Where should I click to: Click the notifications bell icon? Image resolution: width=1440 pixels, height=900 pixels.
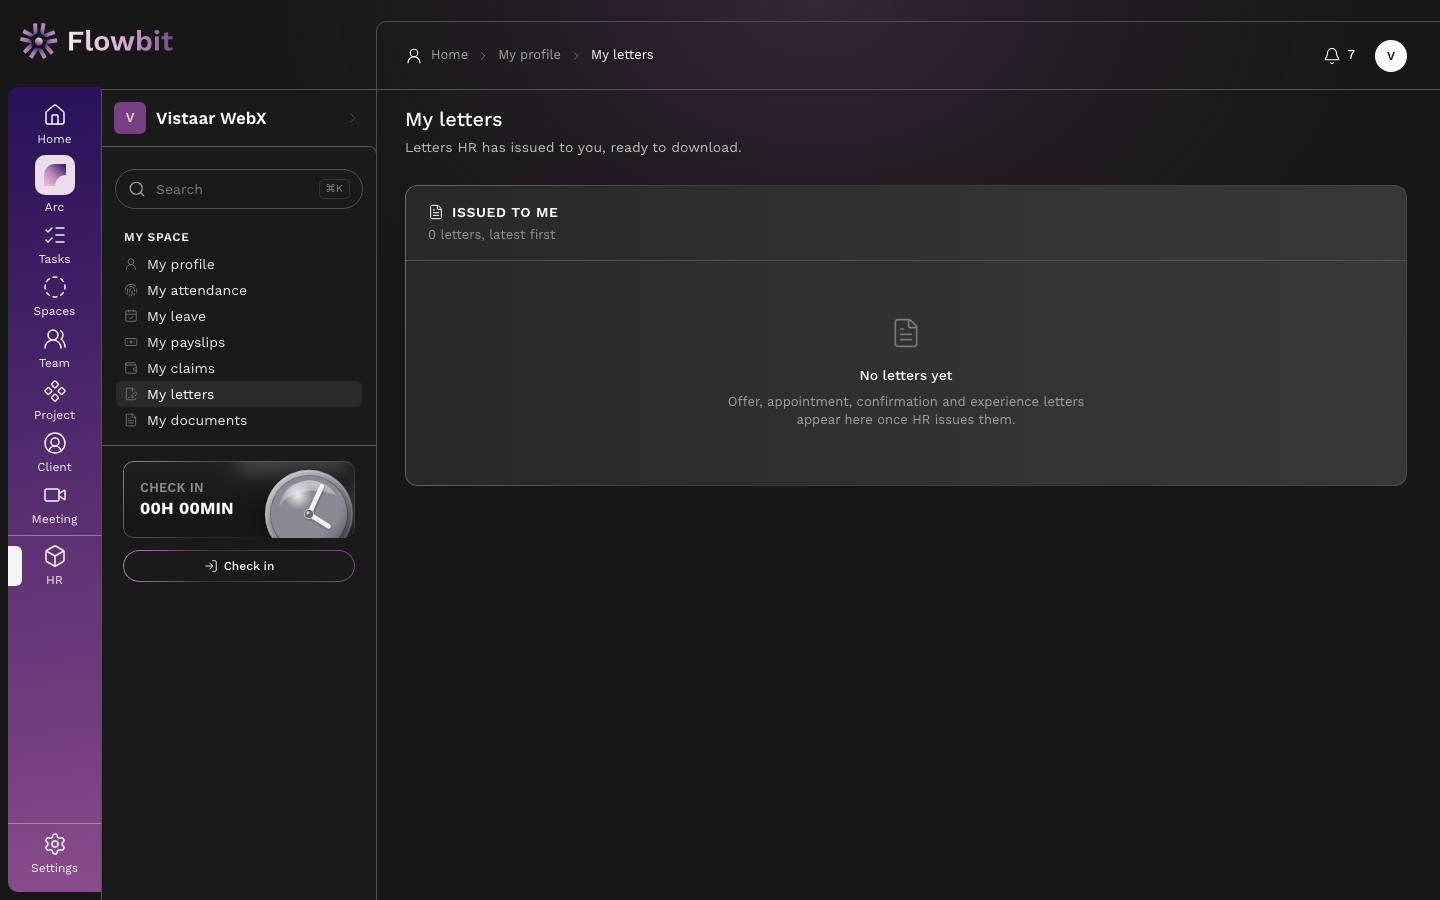pos(1332,56)
